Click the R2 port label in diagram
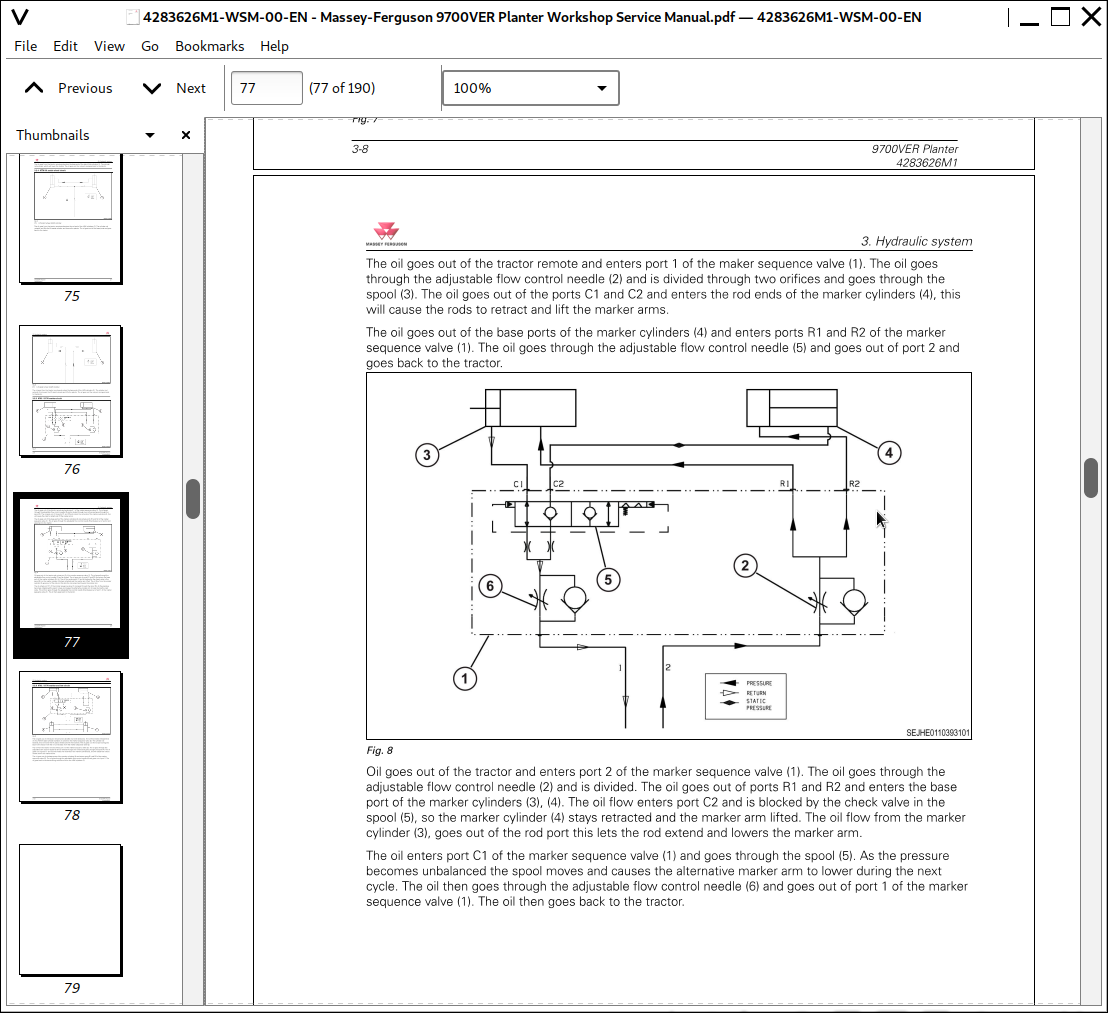This screenshot has width=1108, height=1013. pos(854,484)
